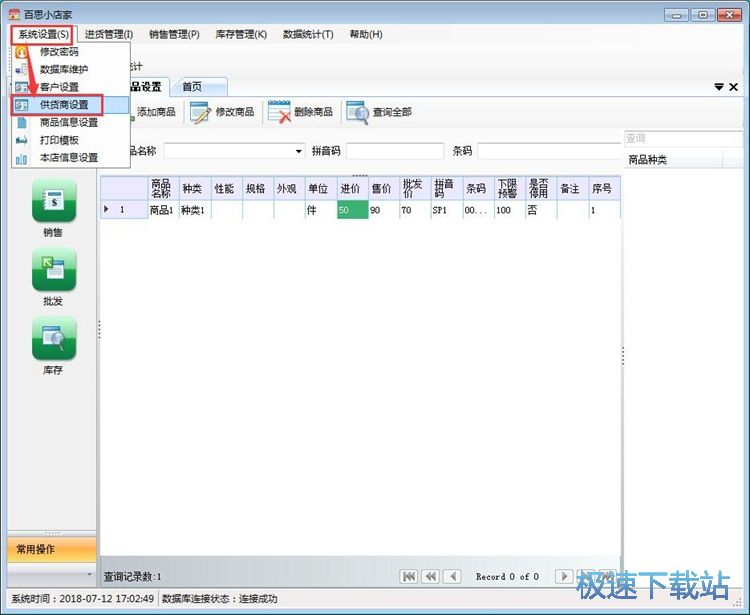
Task: Sort by 种类 column header
Action: click(x=195, y=188)
